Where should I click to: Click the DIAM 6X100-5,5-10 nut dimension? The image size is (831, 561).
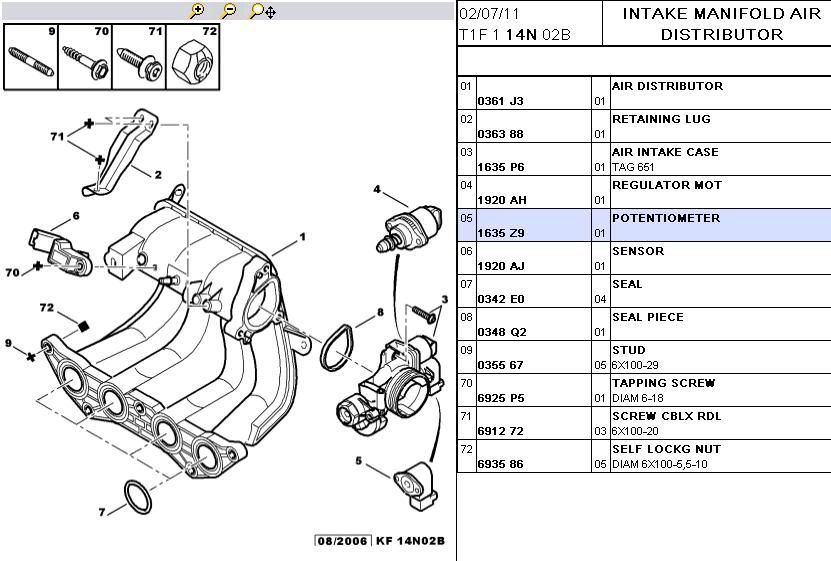pyautogui.click(x=660, y=465)
